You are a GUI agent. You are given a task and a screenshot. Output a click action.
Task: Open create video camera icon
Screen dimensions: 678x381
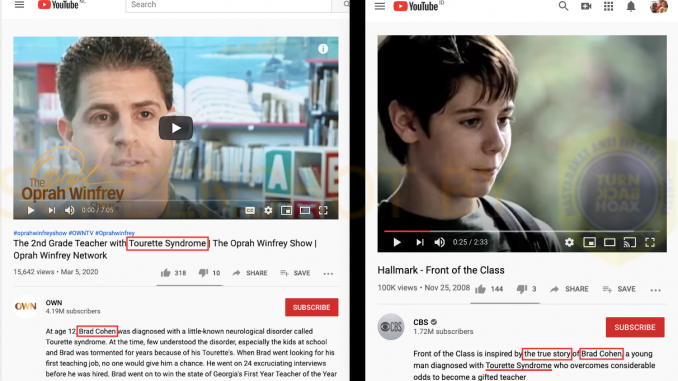coord(586,6)
